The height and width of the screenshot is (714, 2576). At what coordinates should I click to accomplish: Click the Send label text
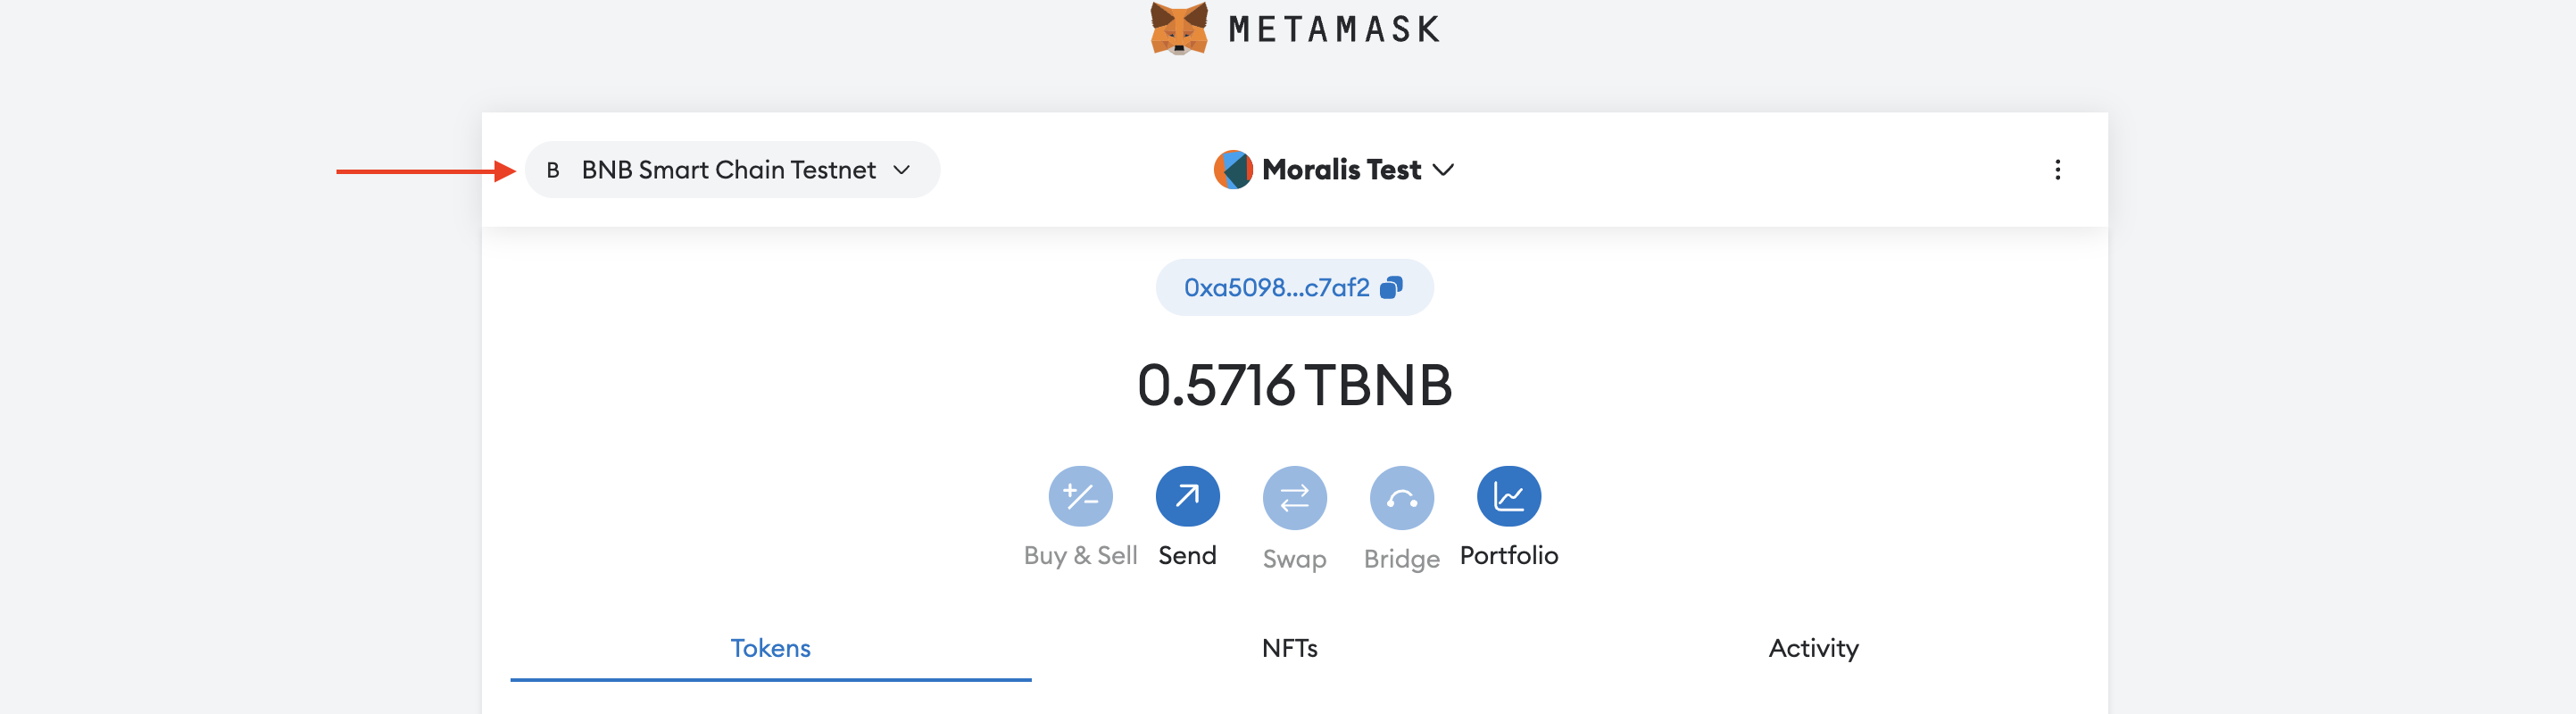click(1187, 555)
